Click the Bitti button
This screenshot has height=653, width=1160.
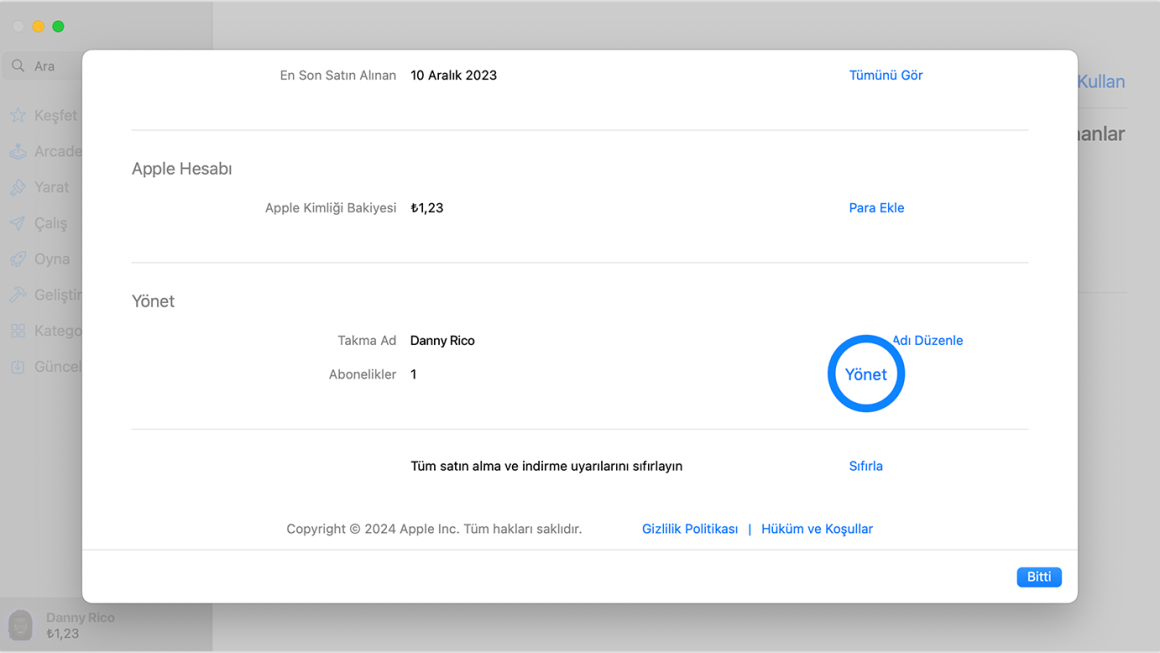pyautogui.click(x=1039, y=577)
